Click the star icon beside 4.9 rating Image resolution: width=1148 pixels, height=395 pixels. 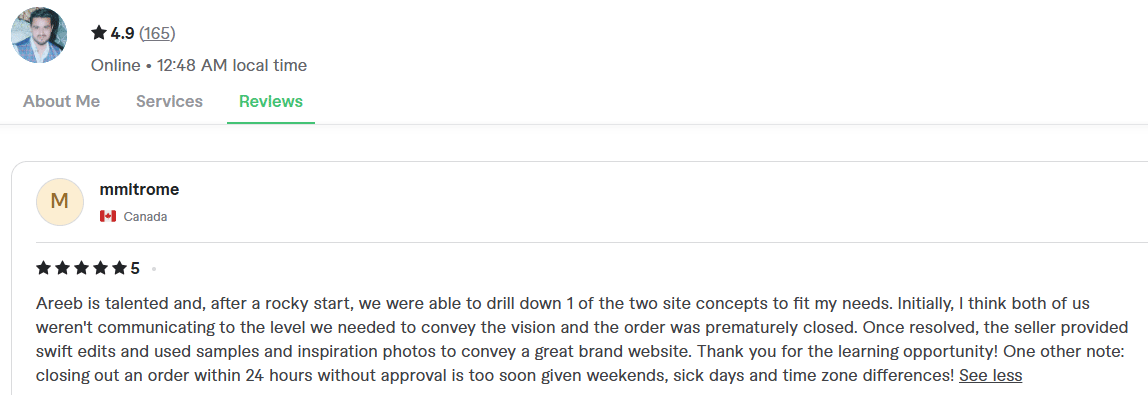tap(99, 33)
